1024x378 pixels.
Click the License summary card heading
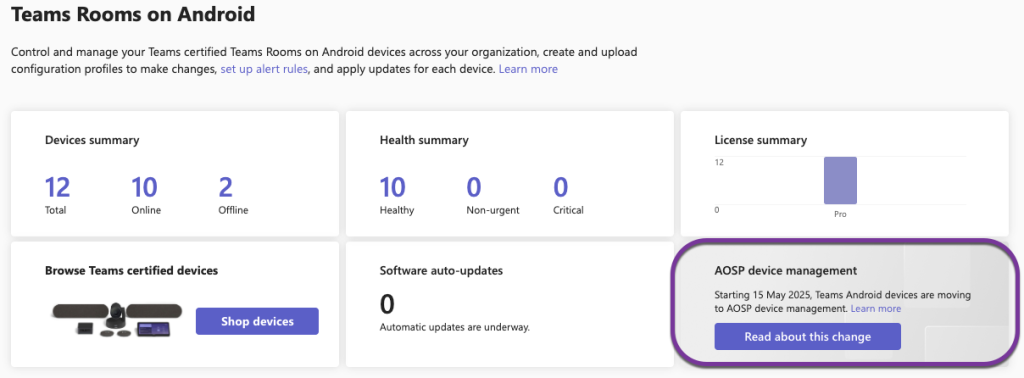761,140
